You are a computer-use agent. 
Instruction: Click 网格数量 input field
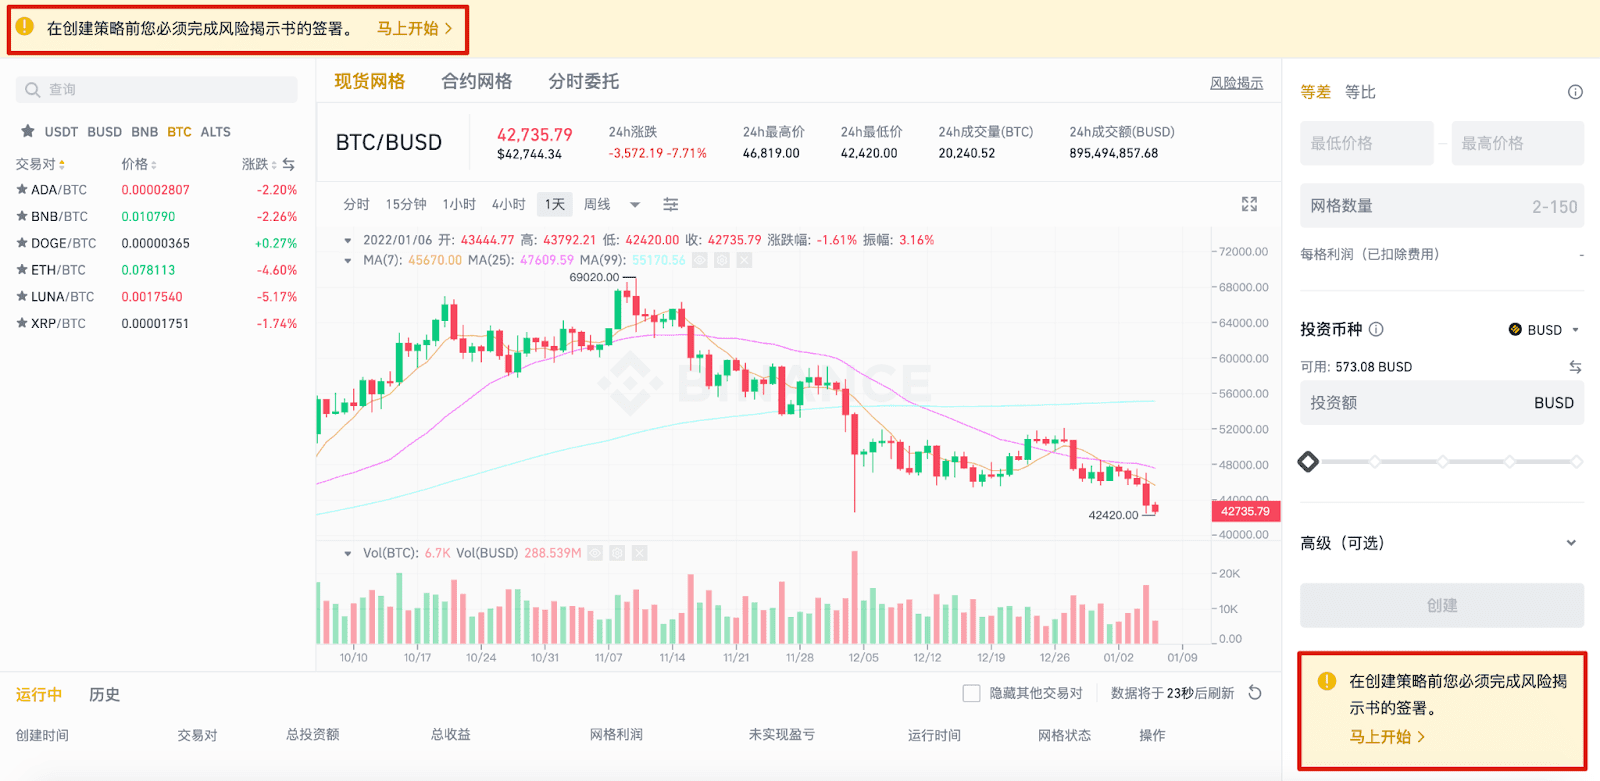[x=1441, y=206]
